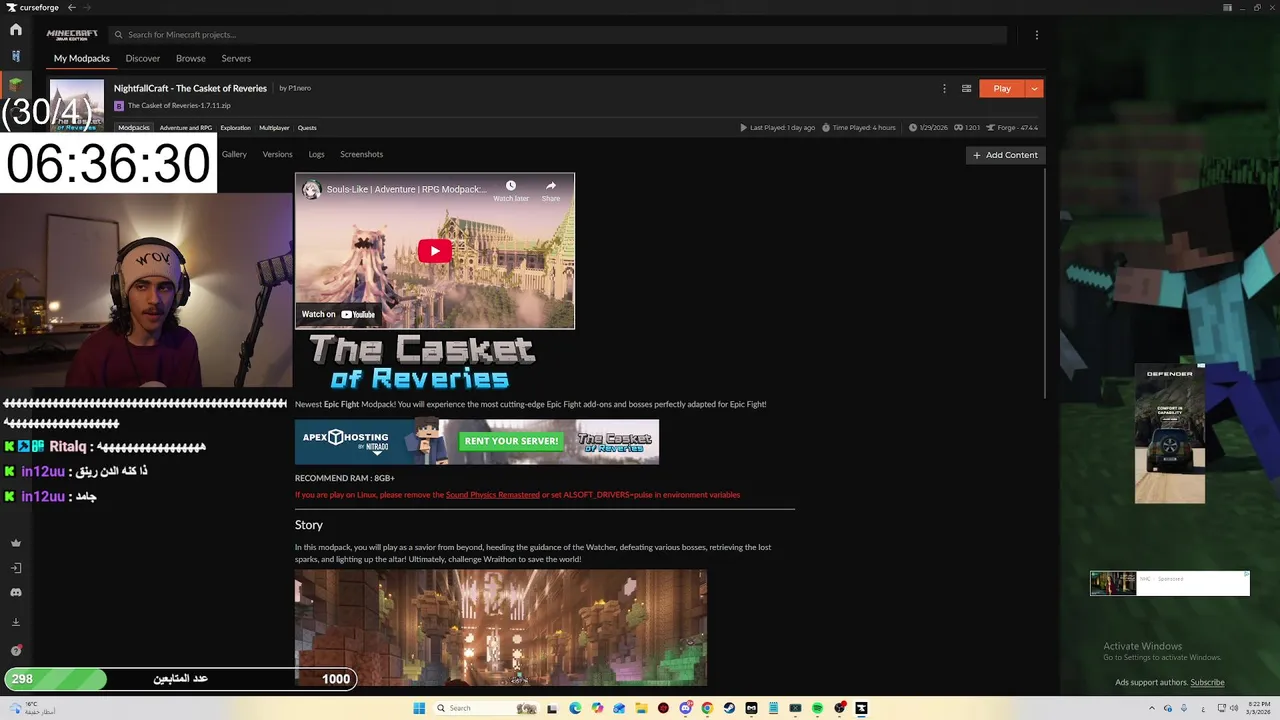The height and width of the screenshot is (720, 1280).
Task: Open the CurseForge Home sidebar icon
Action: click(x=16, y=30)
